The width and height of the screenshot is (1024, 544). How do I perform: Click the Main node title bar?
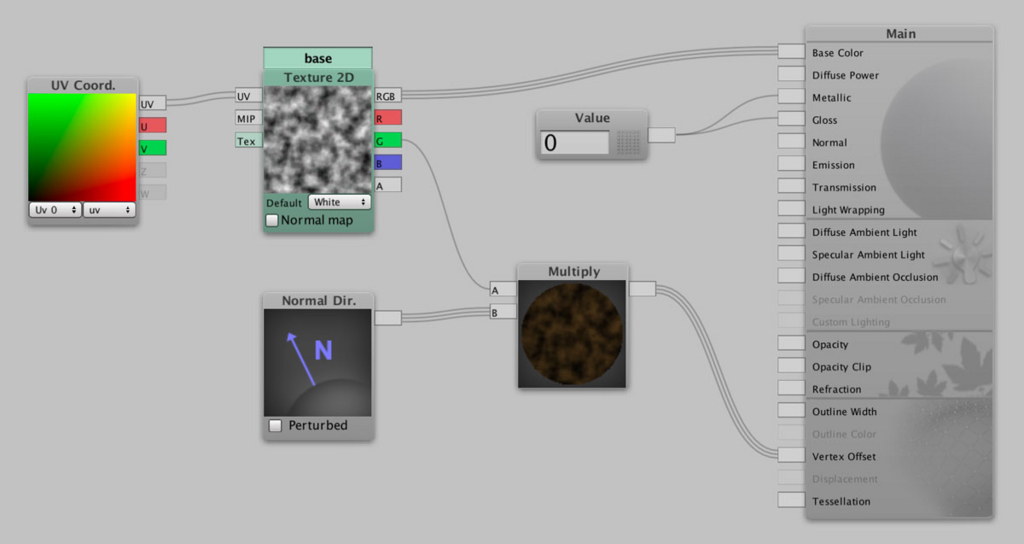900,34
